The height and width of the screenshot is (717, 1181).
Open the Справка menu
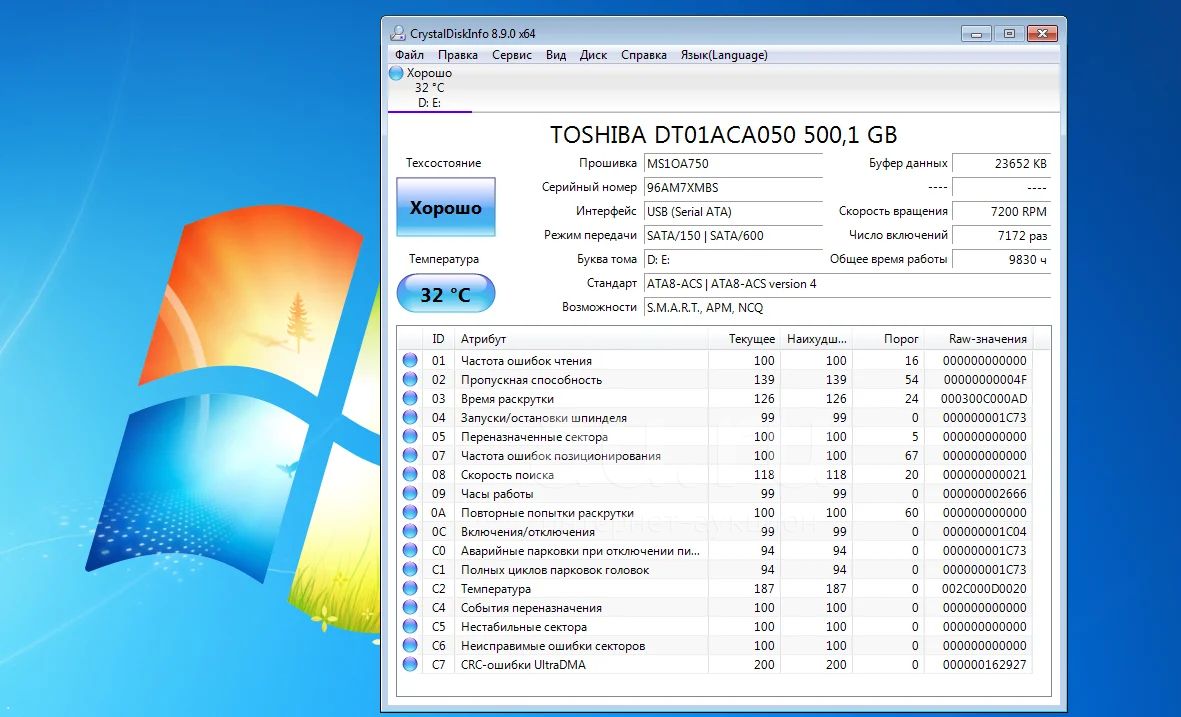coord(644,55)
